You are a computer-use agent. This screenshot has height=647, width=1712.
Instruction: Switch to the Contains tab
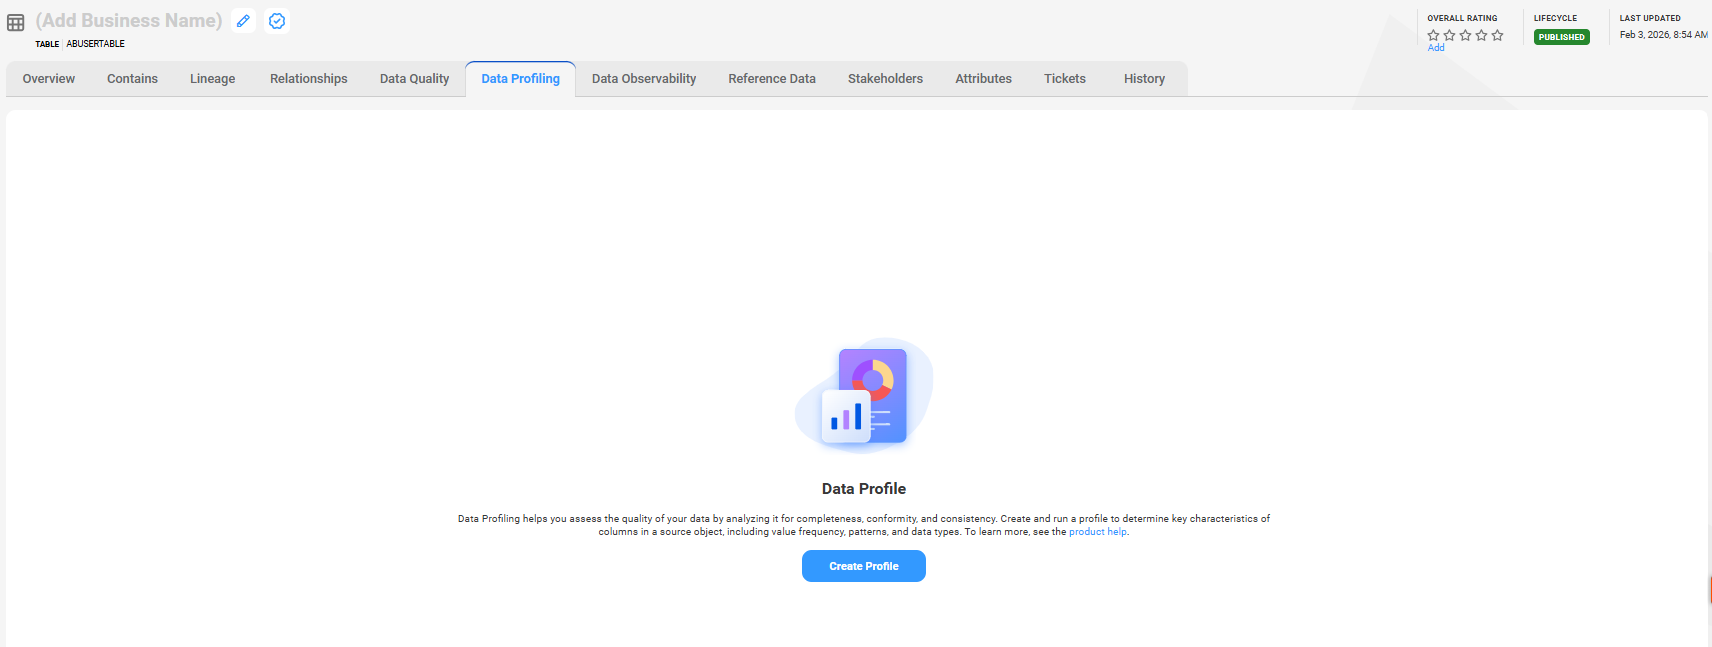[x=132, y=79]
